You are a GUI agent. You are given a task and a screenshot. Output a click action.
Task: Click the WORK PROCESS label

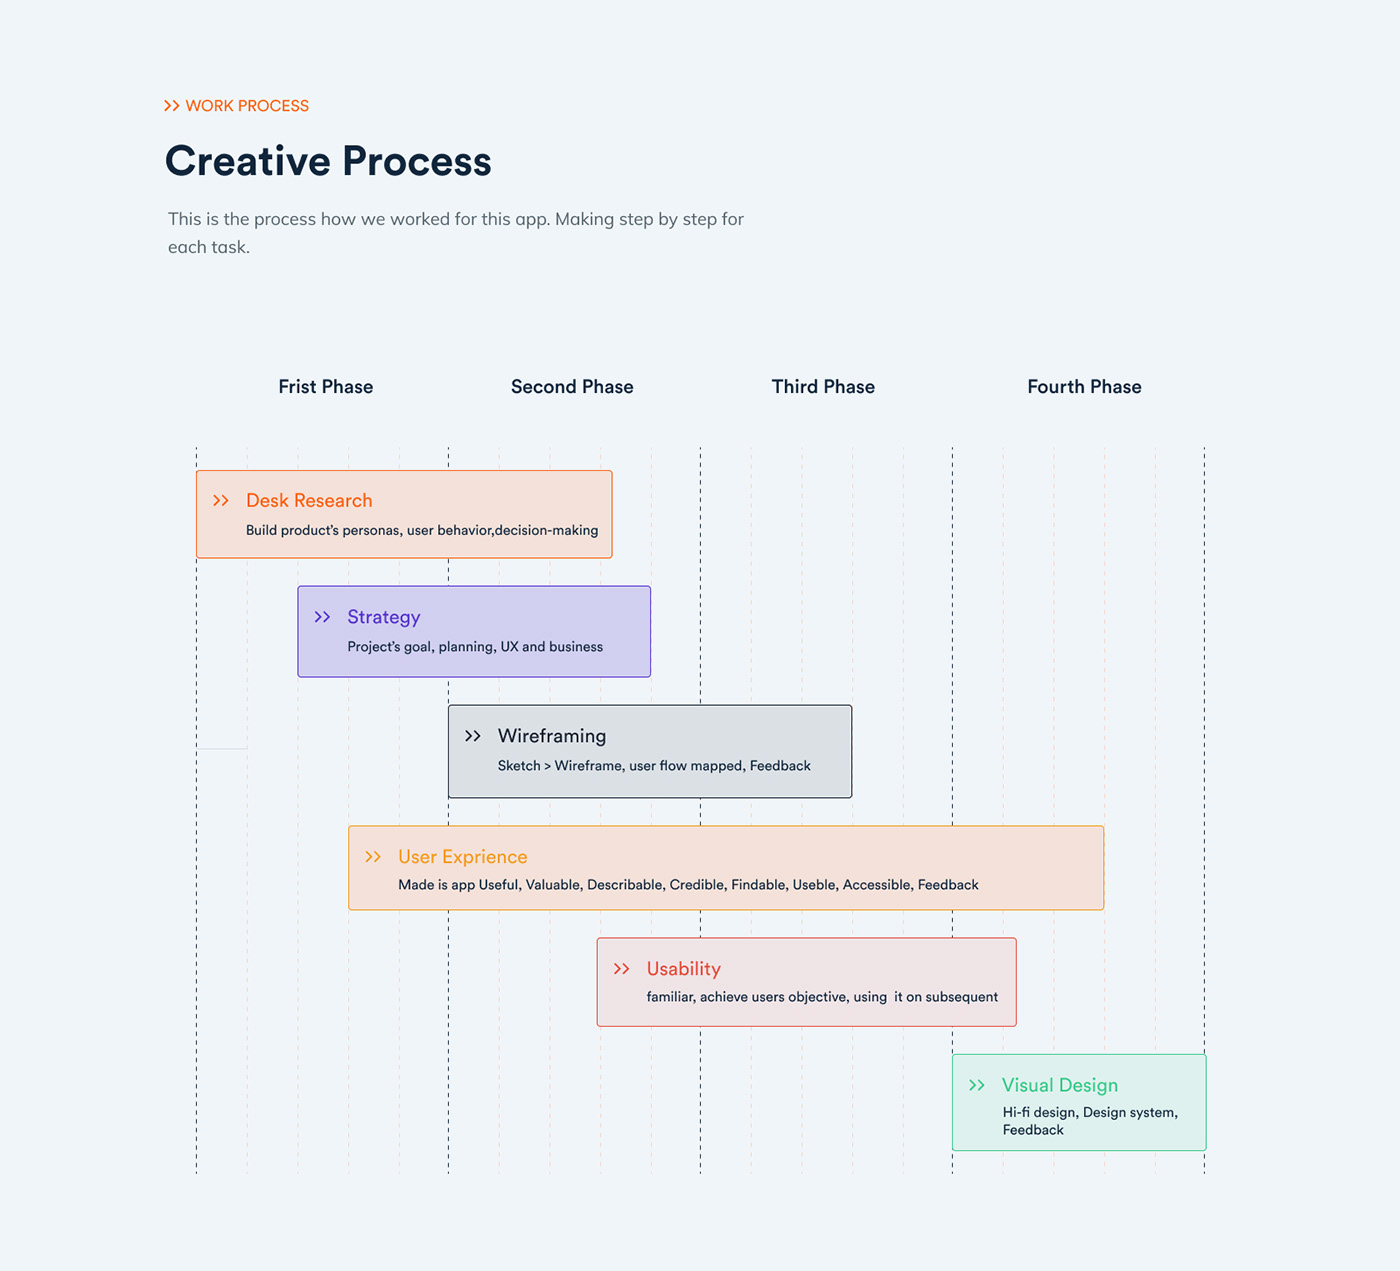click(x=247, y=106)
